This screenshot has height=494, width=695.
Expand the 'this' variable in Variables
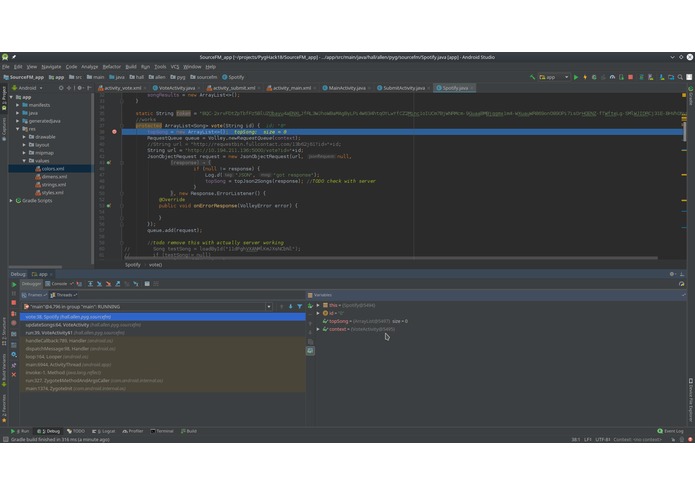318,305
